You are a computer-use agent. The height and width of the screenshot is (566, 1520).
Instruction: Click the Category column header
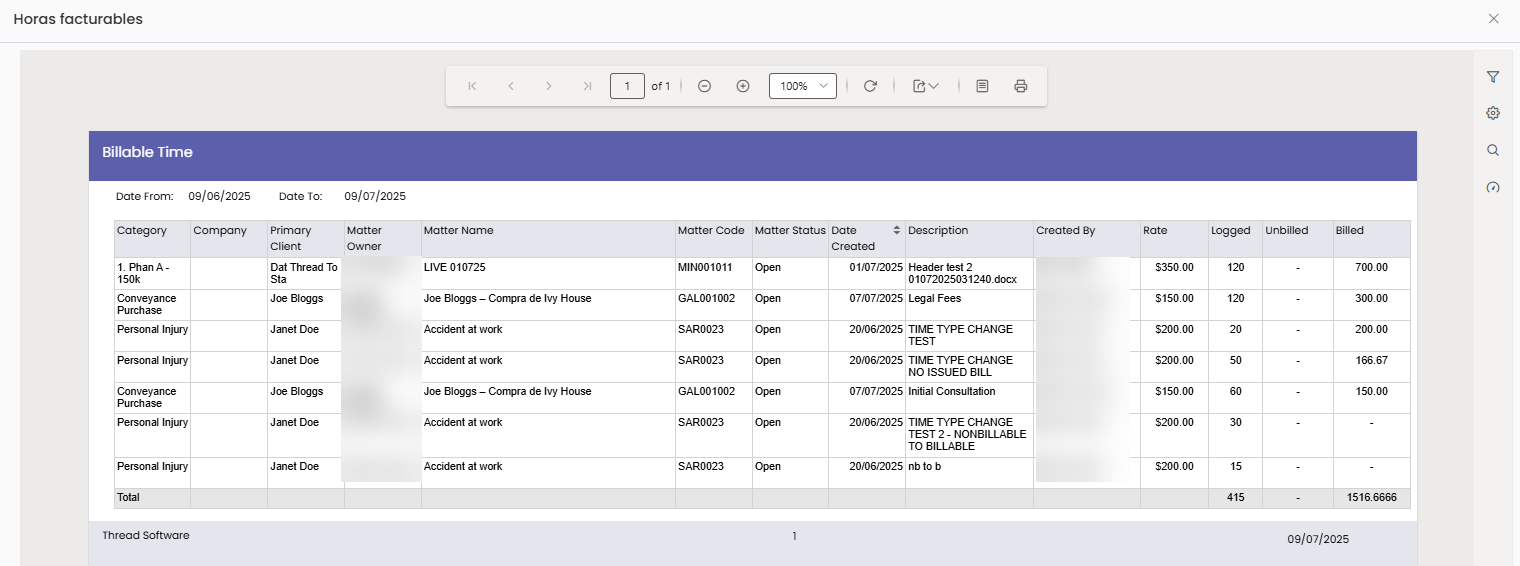(152, 239)
